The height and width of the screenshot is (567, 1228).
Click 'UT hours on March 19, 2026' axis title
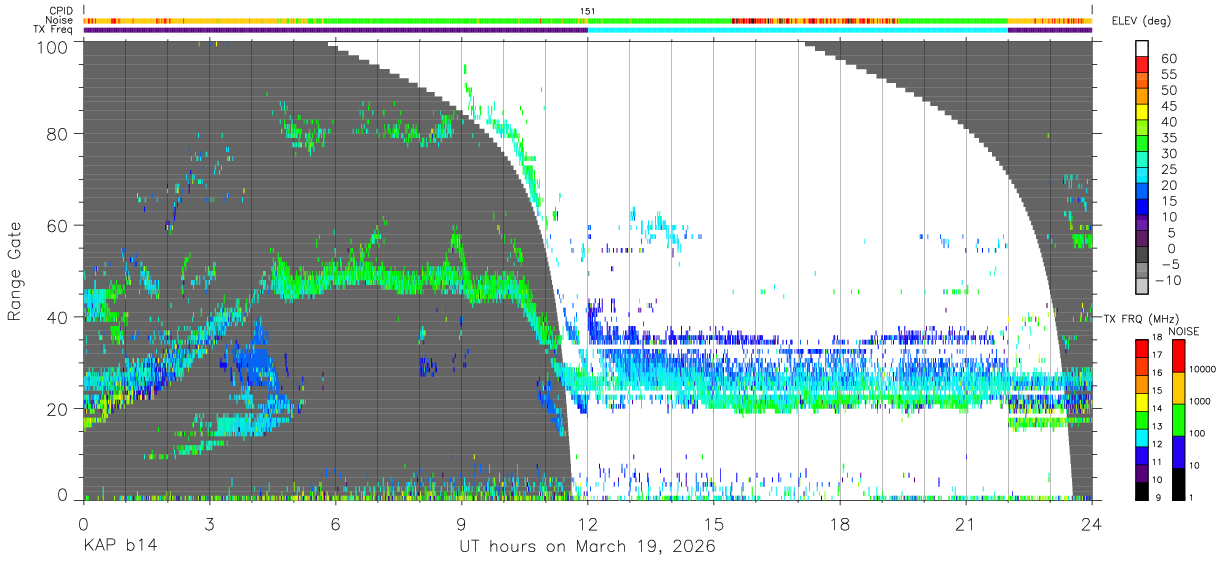[x=588, y=547]
